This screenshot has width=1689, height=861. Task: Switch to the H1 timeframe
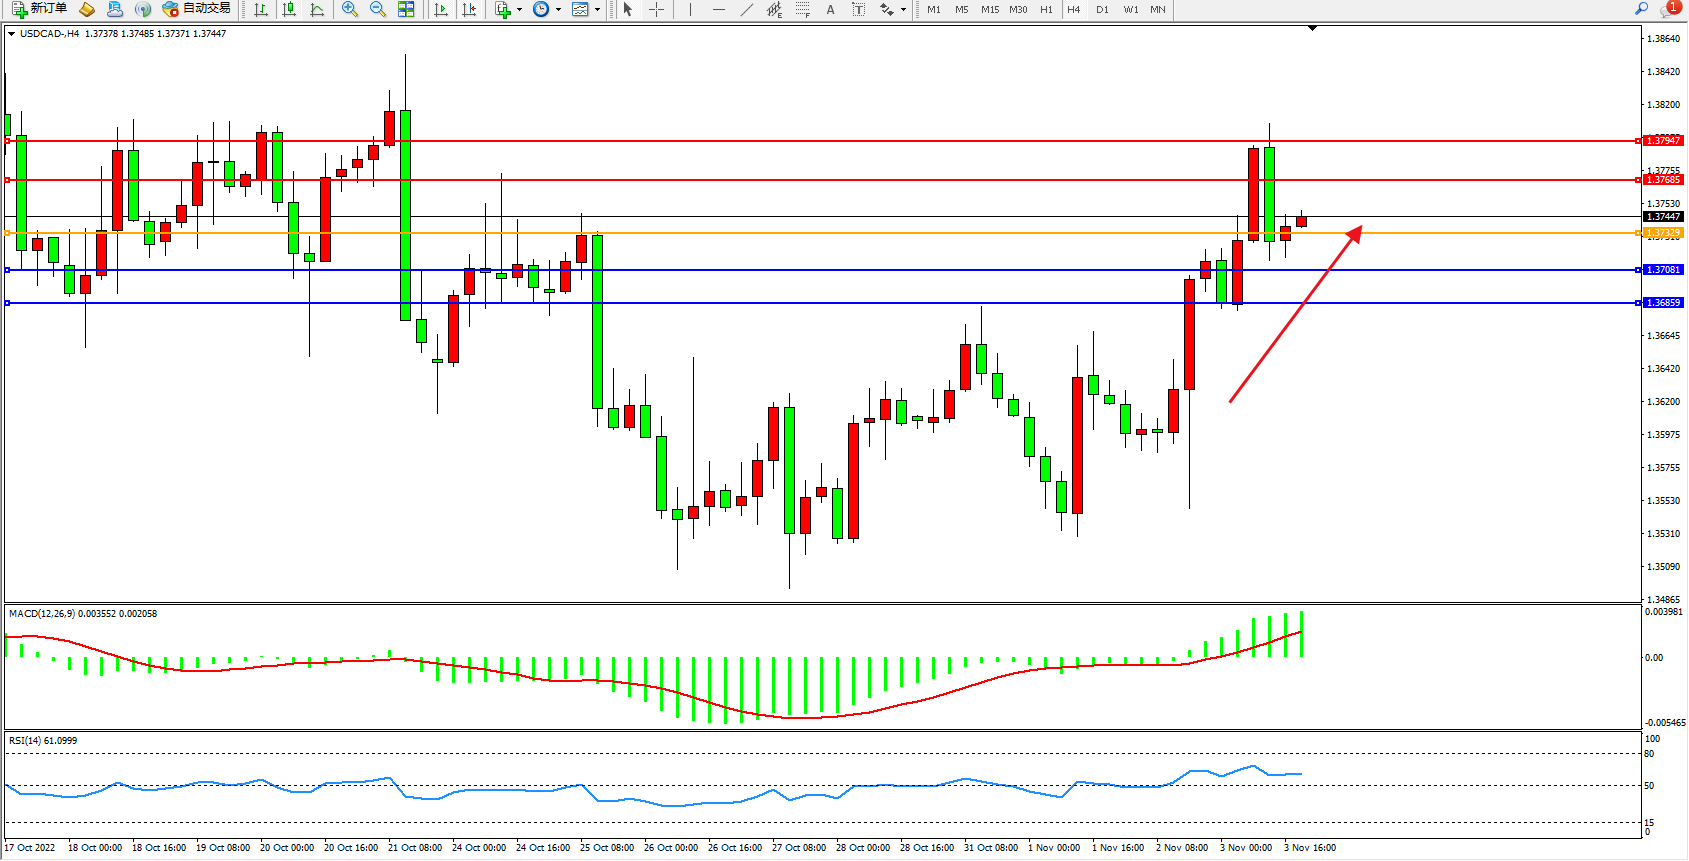[1046, 9]
